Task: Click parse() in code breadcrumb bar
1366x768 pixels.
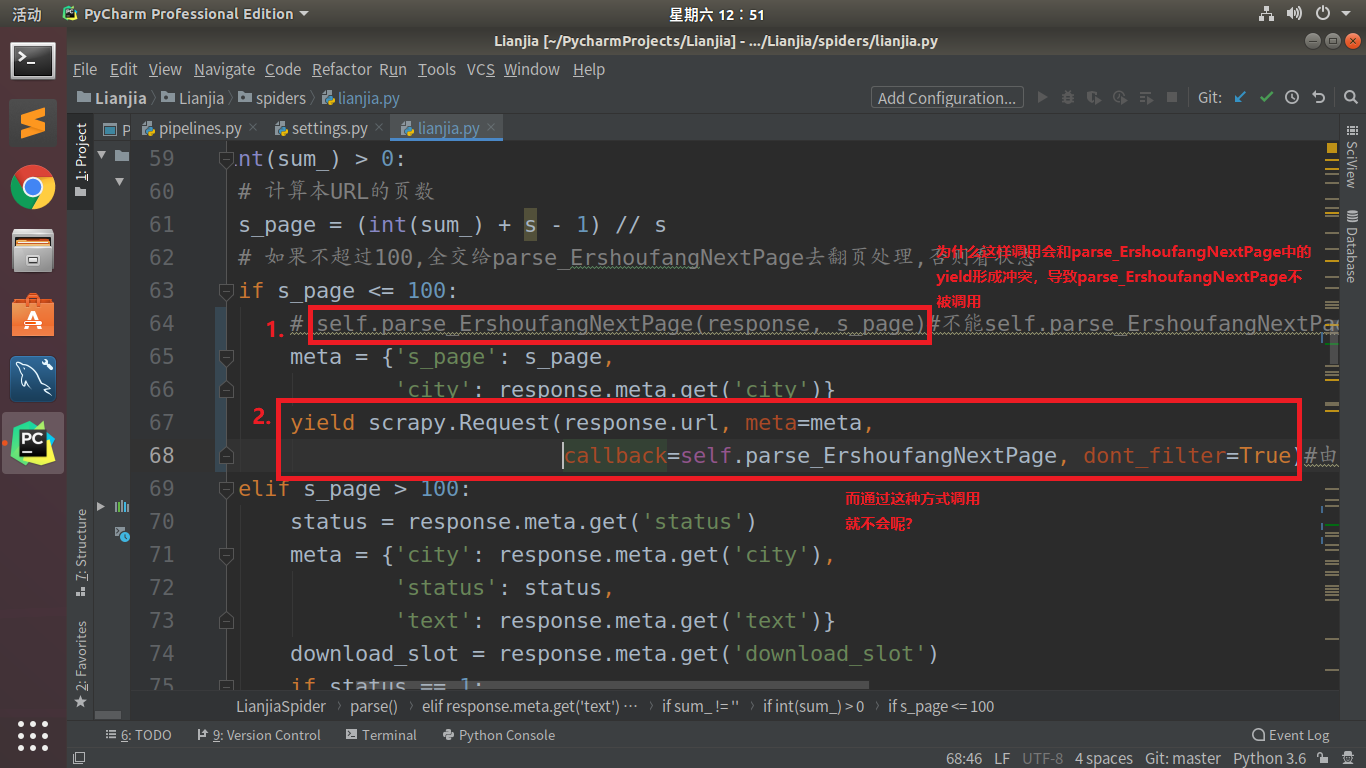Action: click(373, 706)
